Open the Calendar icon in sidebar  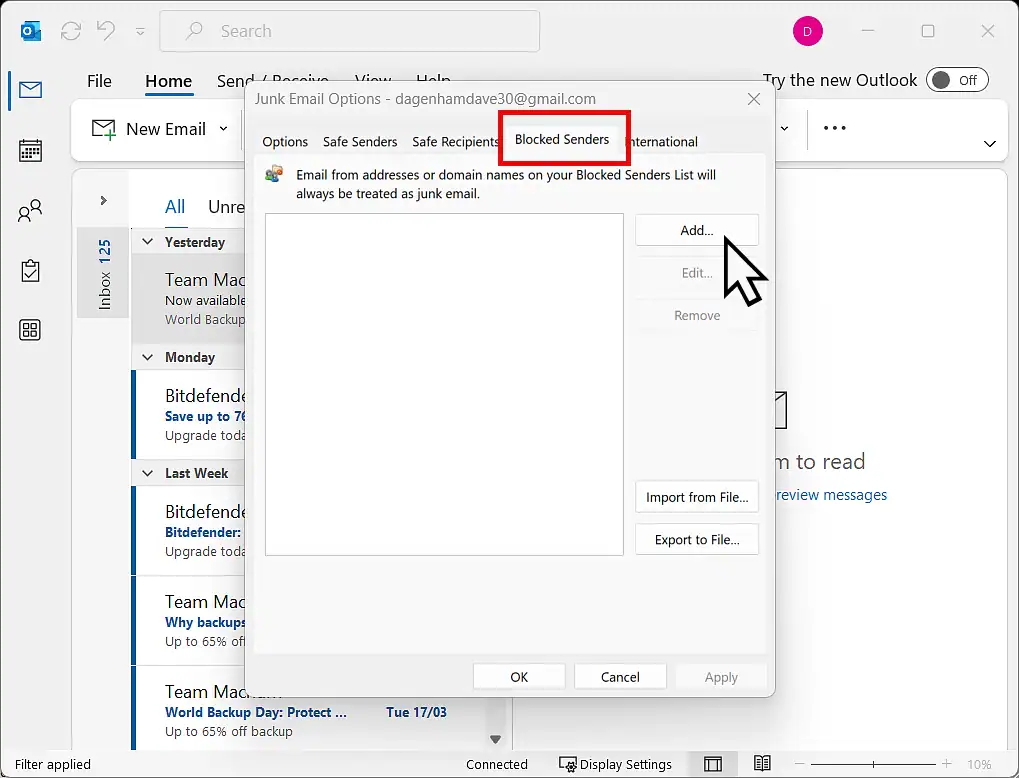(30, 151)
